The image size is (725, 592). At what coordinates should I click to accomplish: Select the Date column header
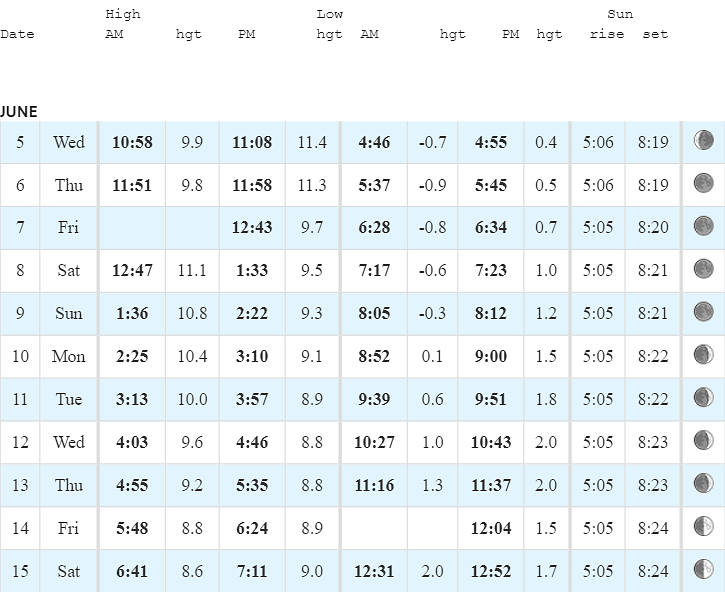[17, 34]
